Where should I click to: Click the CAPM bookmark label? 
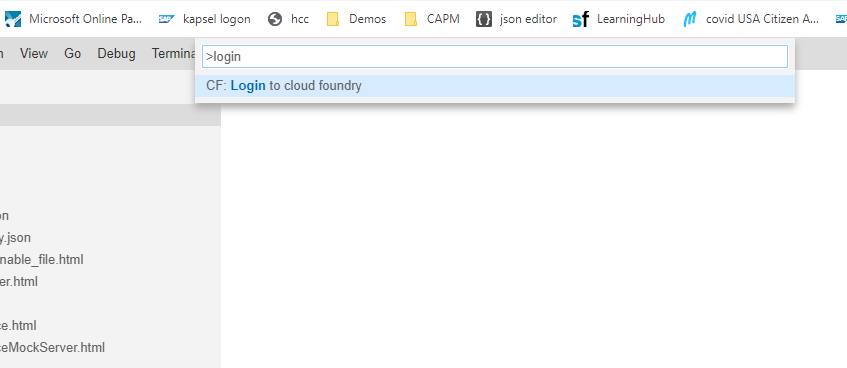pos(443,19)
